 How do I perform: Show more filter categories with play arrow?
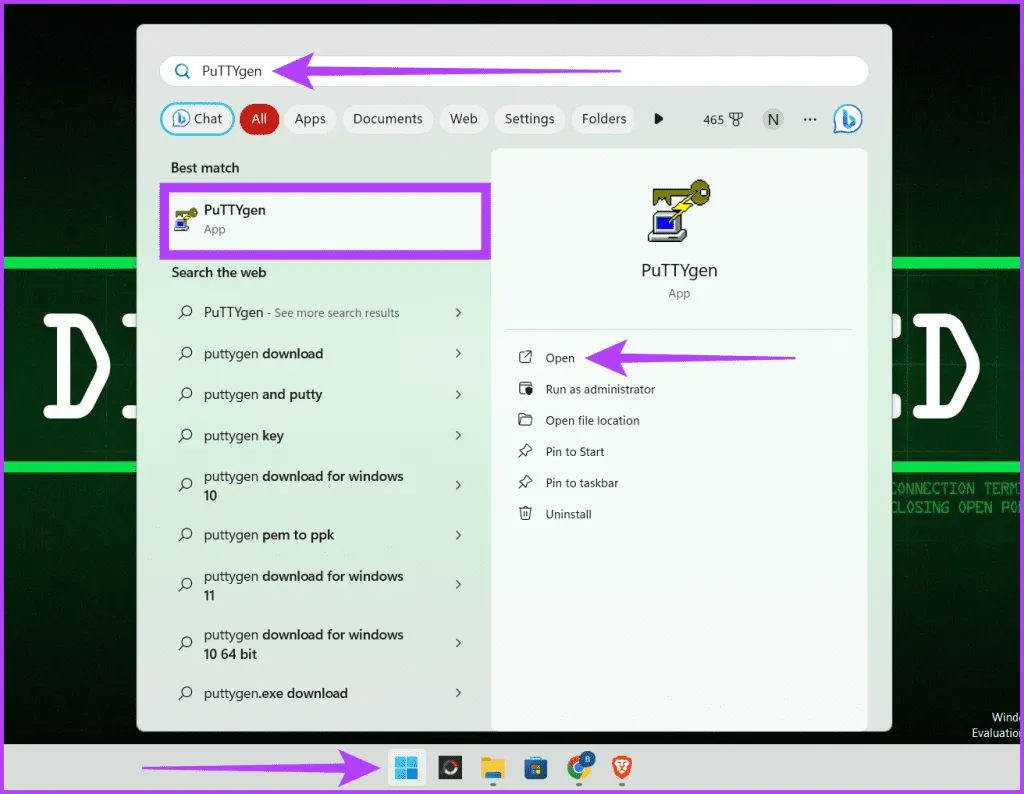(x=658, y=119)
